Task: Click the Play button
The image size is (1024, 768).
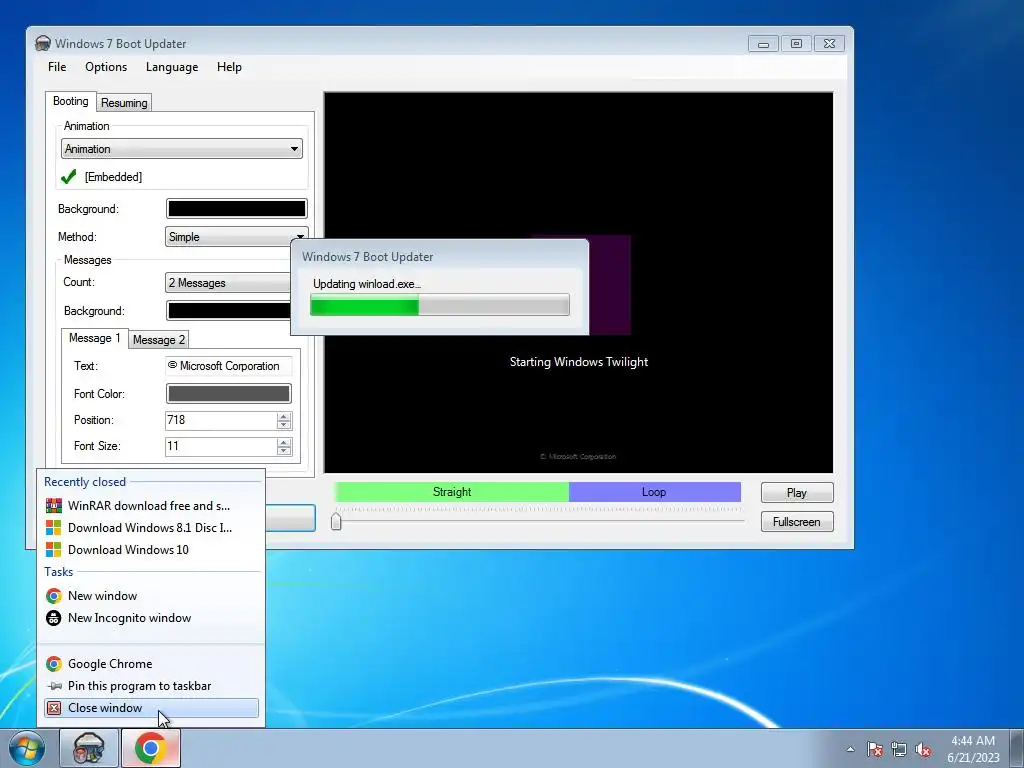Action: pos(797,492)
